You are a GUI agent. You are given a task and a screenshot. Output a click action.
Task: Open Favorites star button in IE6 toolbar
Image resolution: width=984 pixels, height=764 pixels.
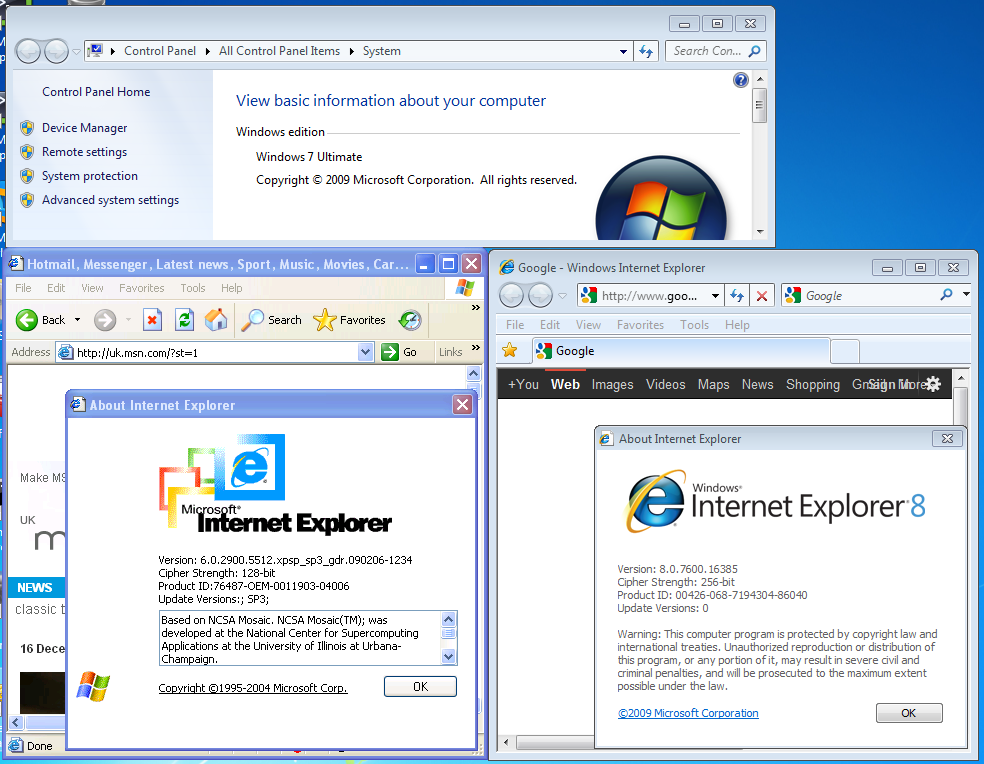(x=350, y=320)
